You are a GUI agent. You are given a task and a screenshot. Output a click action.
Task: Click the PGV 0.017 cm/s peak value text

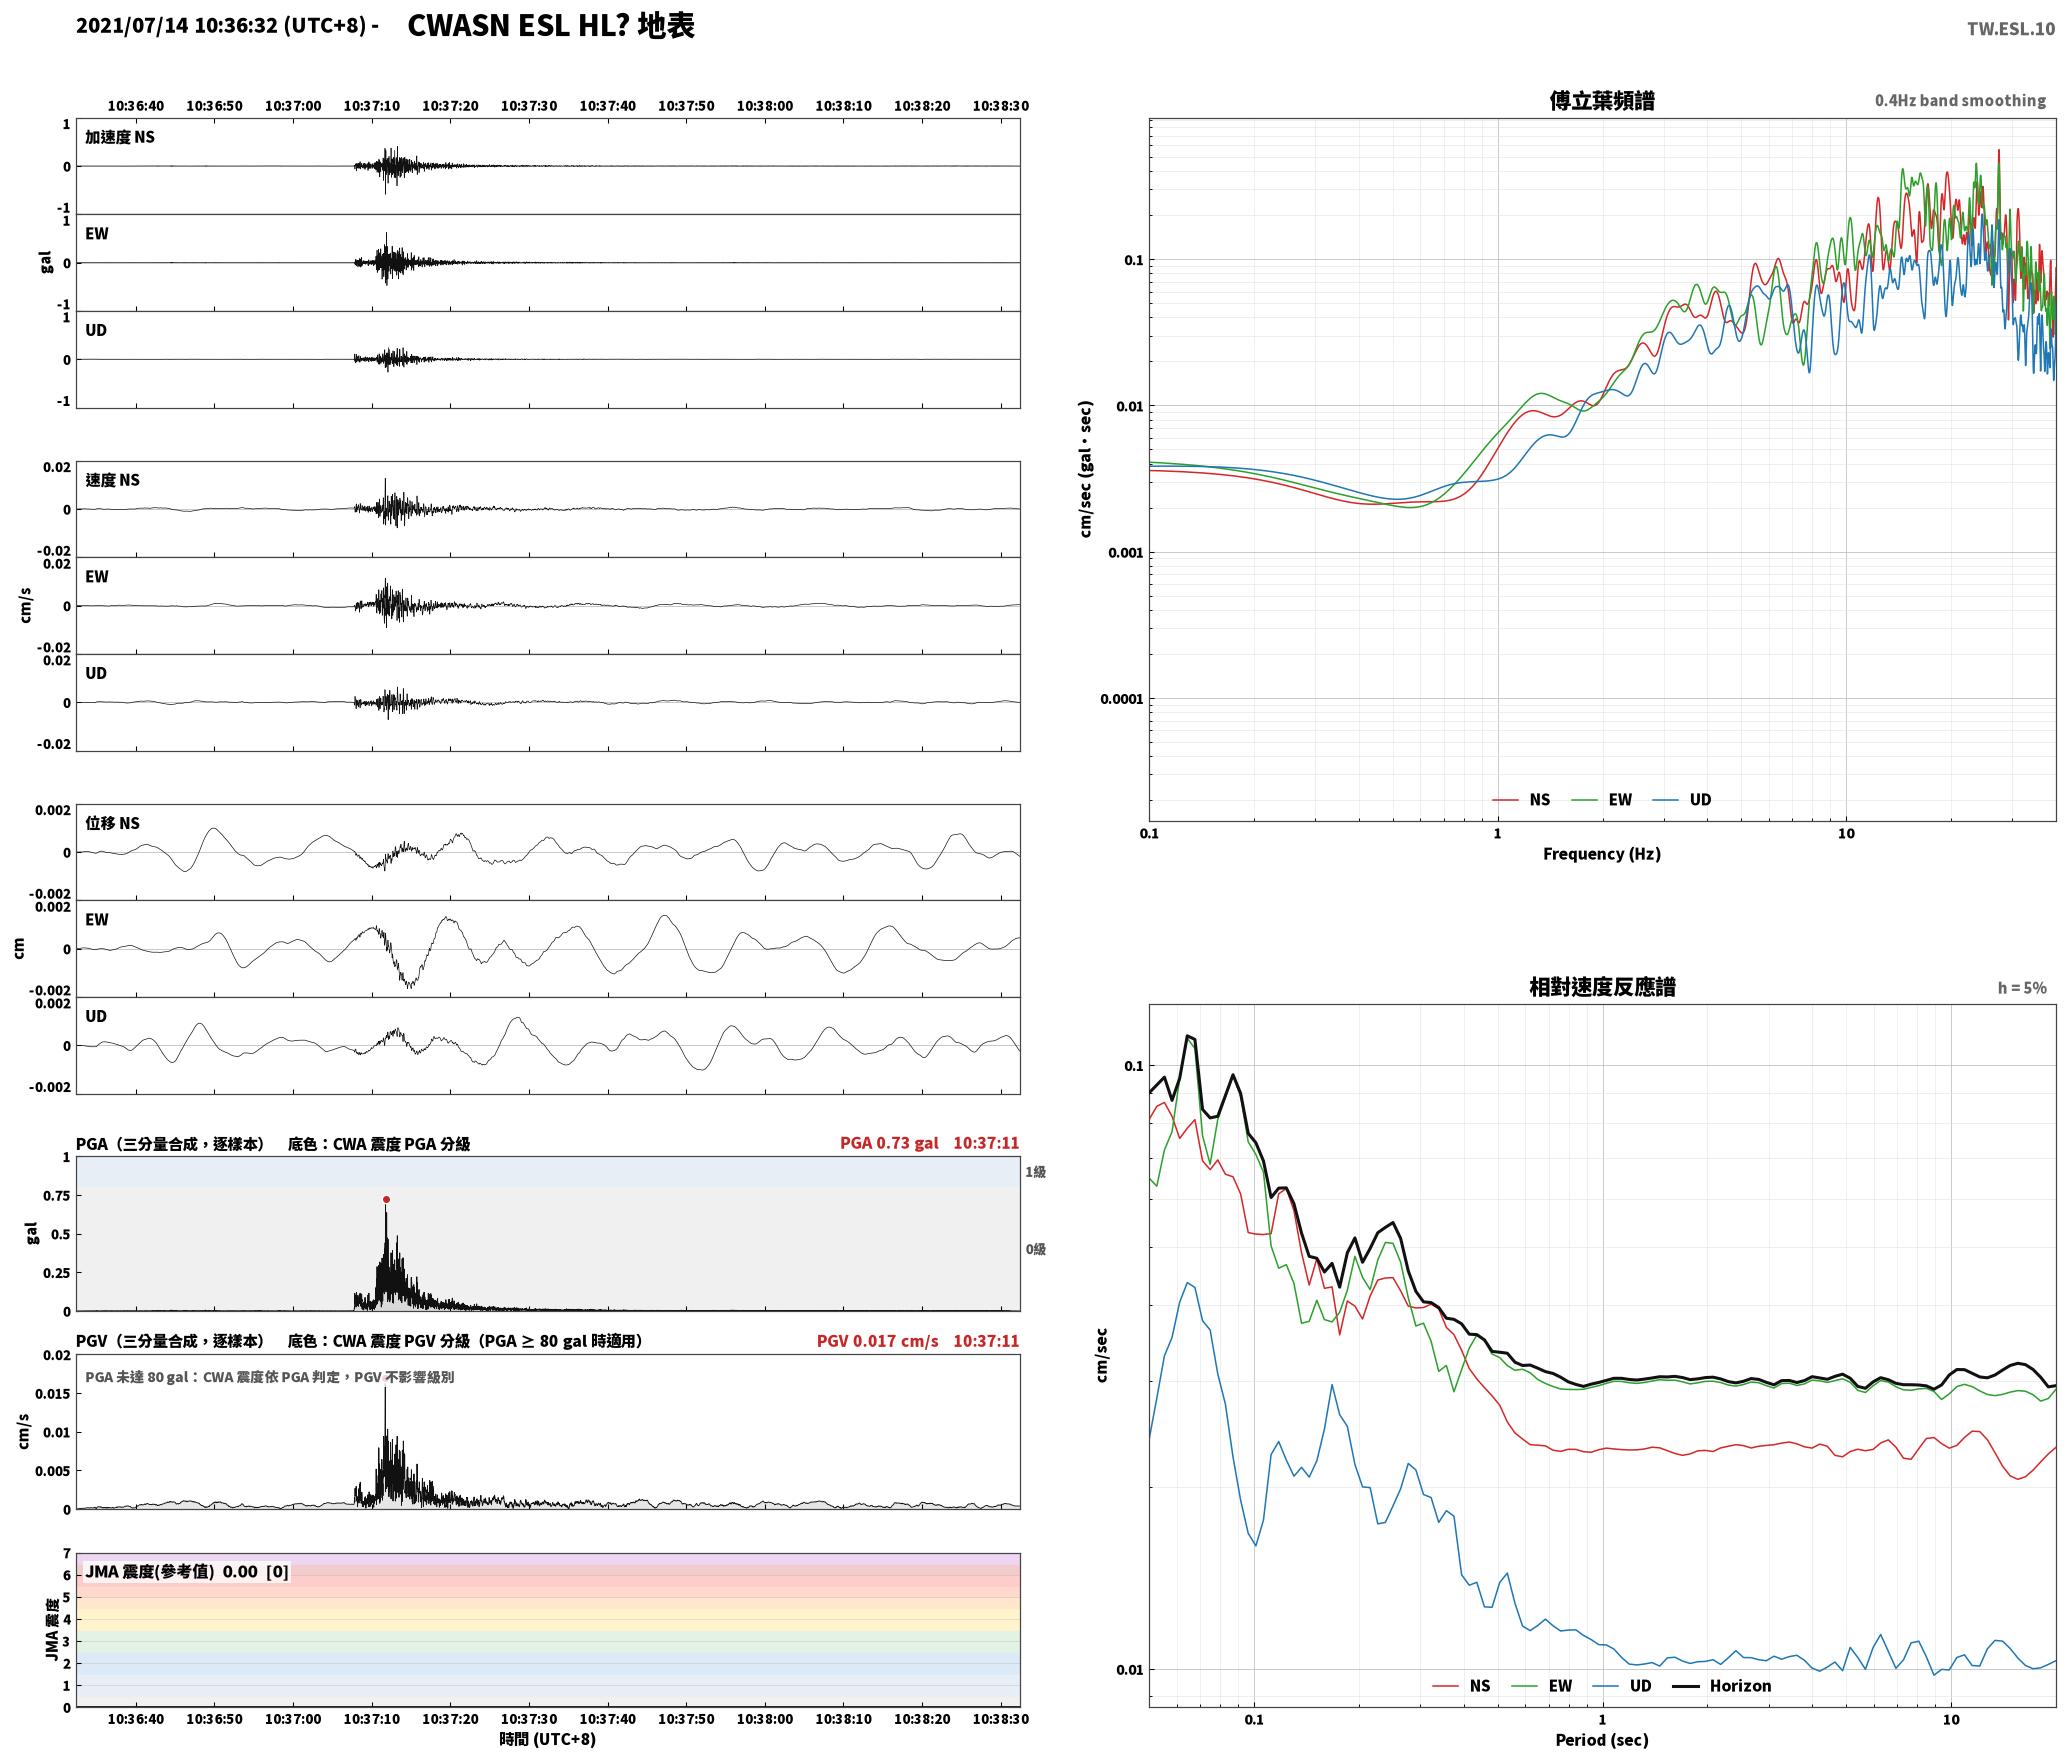(877, 1341)
